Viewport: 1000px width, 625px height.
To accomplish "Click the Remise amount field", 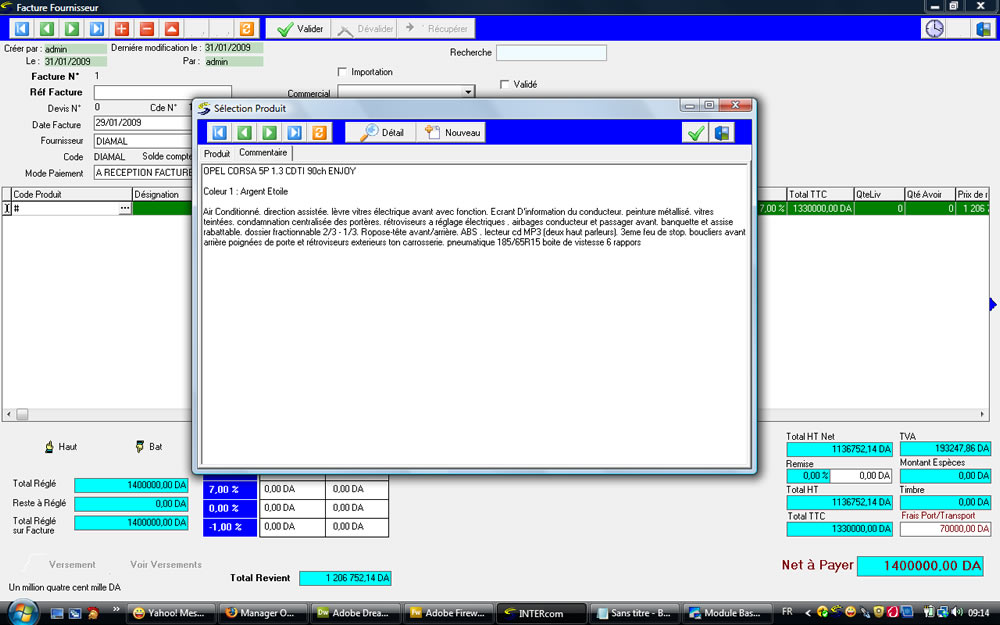I will [x=861, y=476].
